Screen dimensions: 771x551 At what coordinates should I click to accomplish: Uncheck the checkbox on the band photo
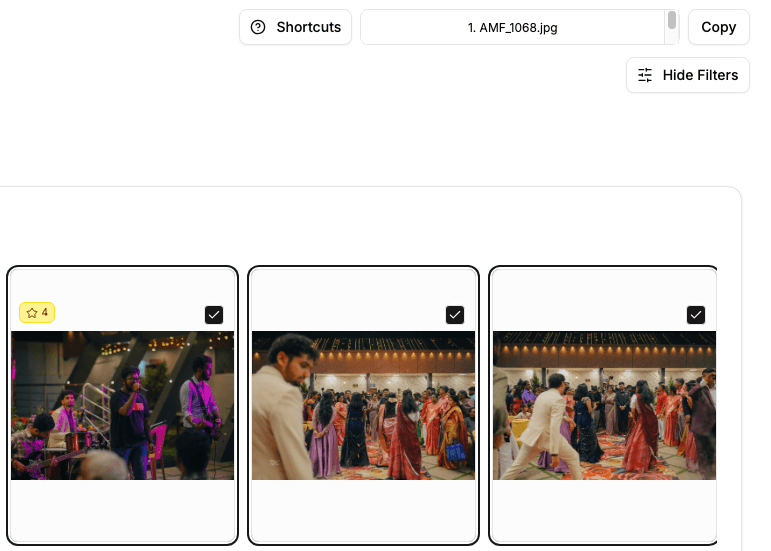214,315
